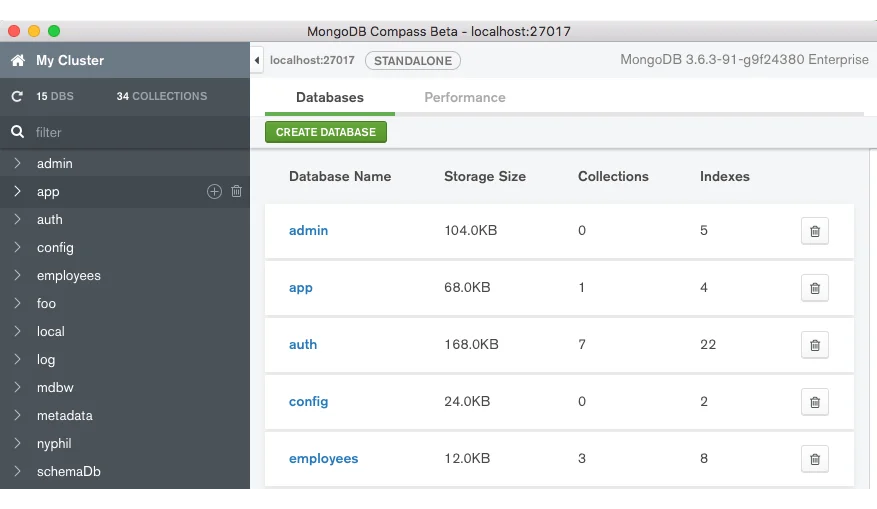Screen dimensions: 877x509
Task: Expand the auth database tree
Action: [17, 219]
